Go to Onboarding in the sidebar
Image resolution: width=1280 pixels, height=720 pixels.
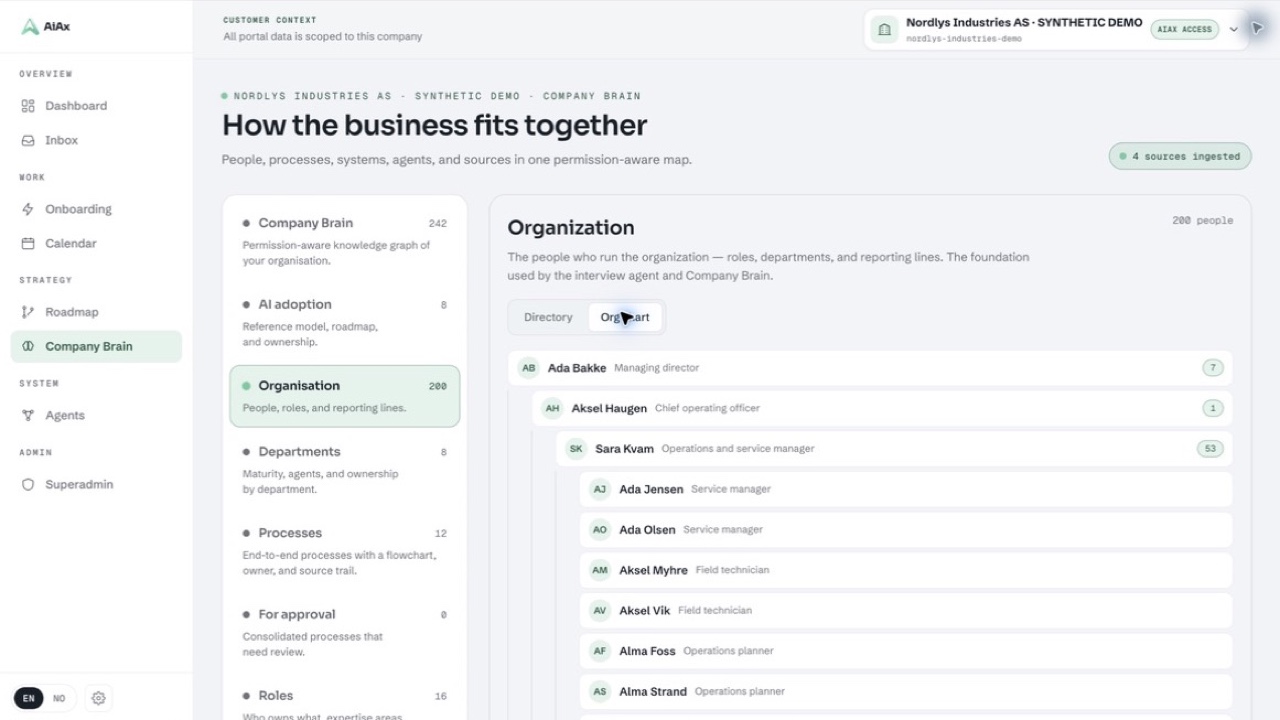point(96,209)
